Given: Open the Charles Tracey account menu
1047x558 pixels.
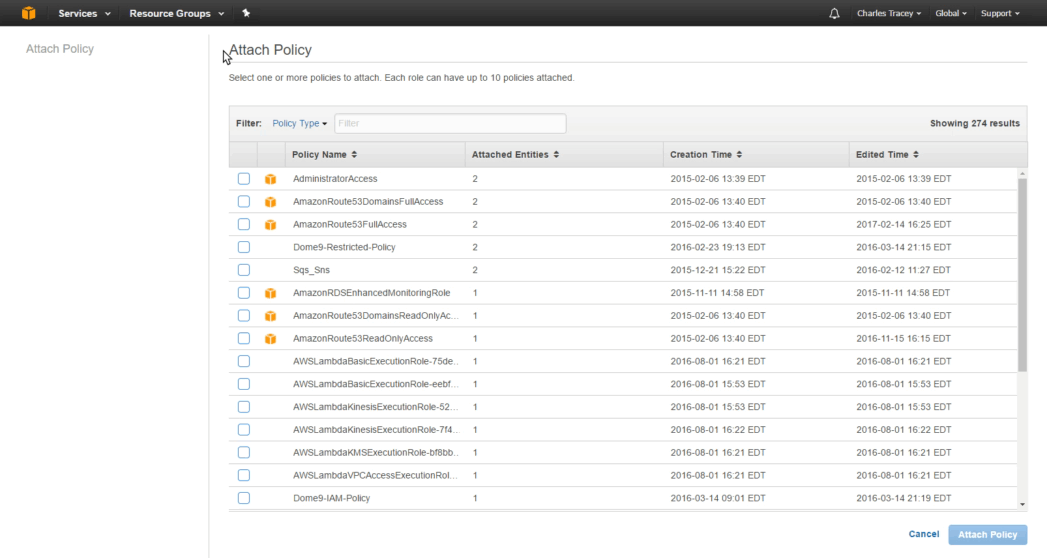Looking at the screenshot, I should [889, 13].
